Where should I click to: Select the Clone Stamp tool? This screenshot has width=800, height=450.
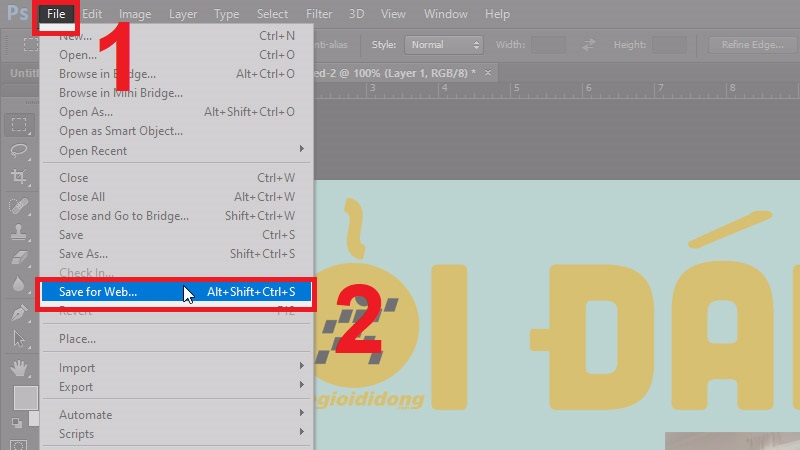tap(19, 232)
